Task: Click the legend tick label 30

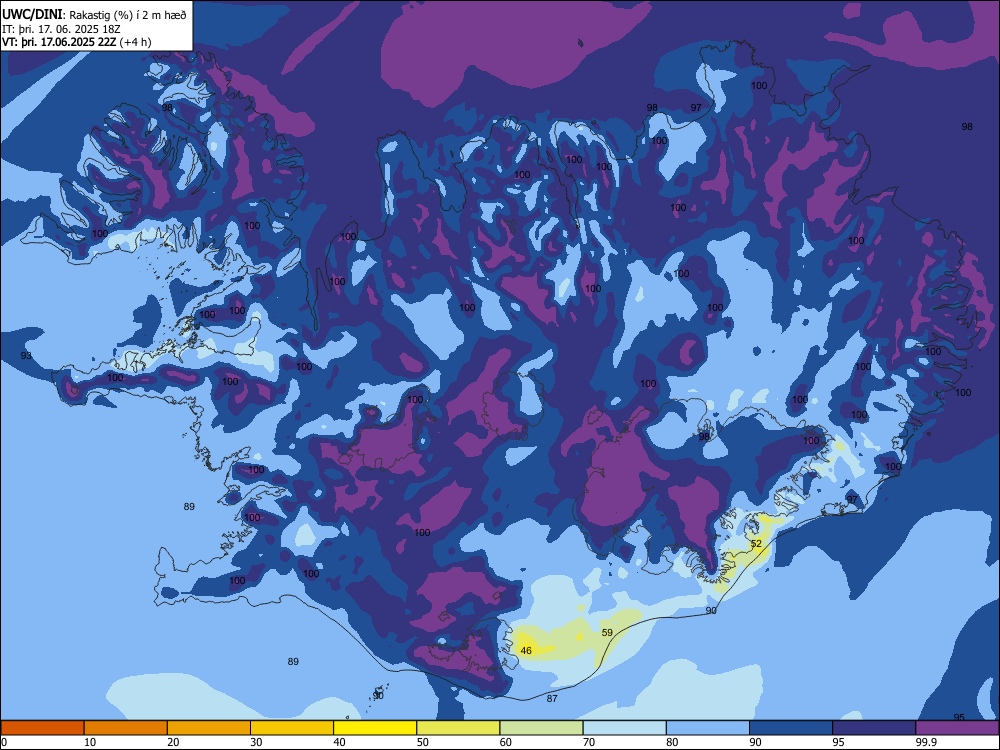Action: coord(256,742)
